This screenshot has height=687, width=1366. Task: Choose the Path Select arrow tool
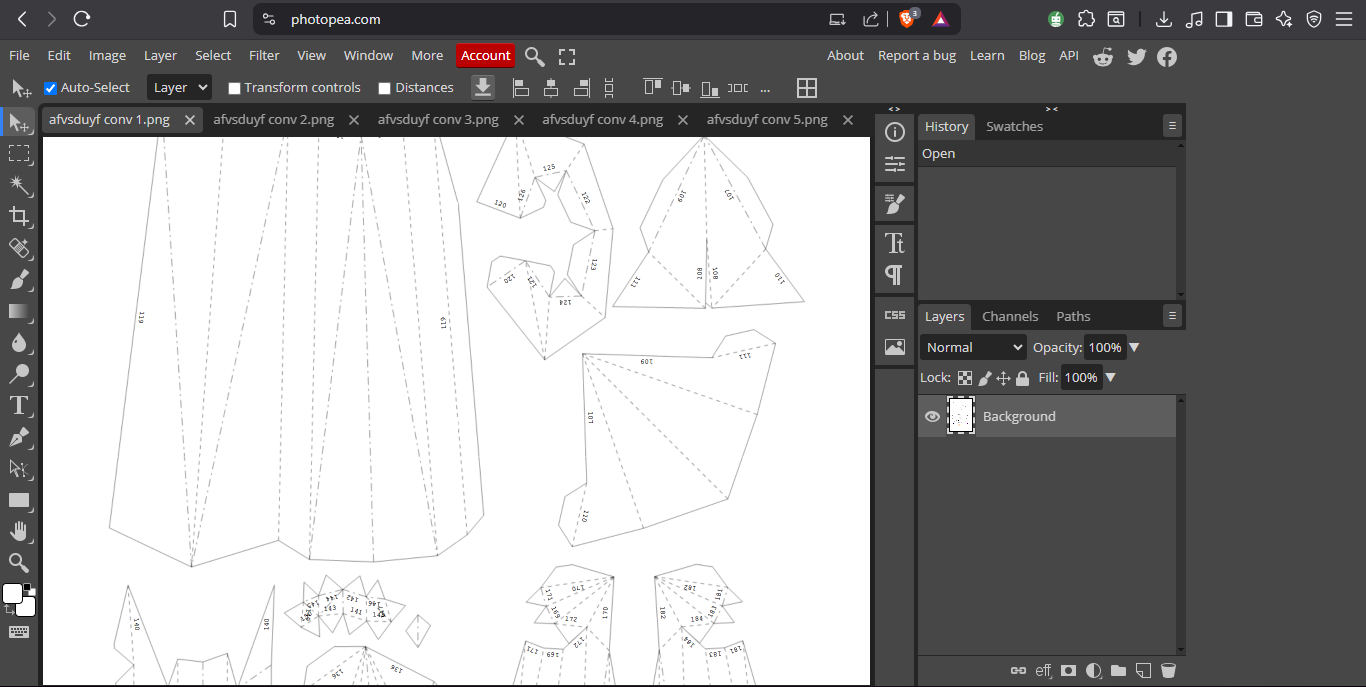click(19, 468)
